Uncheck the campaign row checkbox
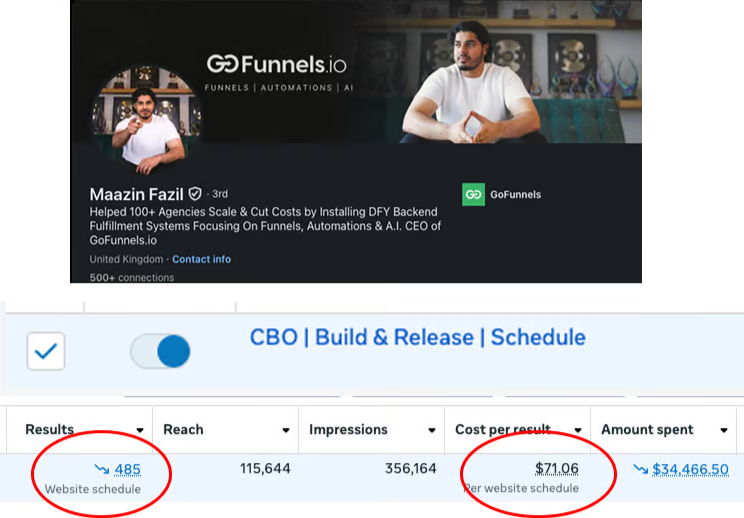The height and width of the screenshot is (518, 744). tap(46, 352)
